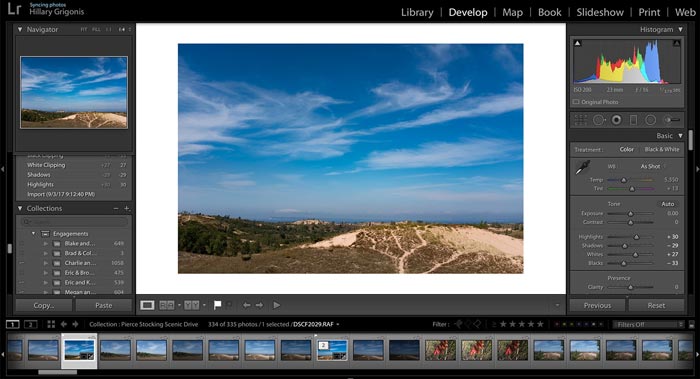Filter by rejected photos flag icon
This screenshot has height=379, width=700.
pyautogui.click(x=477, y=324)
